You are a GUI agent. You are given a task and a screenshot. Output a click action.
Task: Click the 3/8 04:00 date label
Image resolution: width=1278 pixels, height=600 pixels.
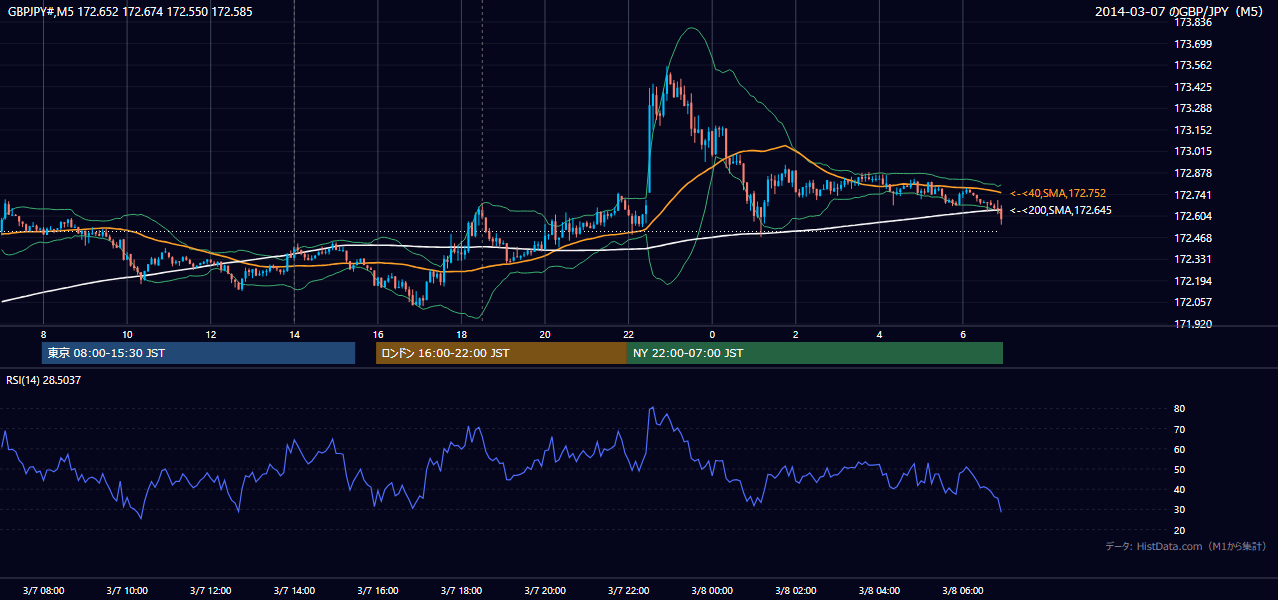point(879,591)
